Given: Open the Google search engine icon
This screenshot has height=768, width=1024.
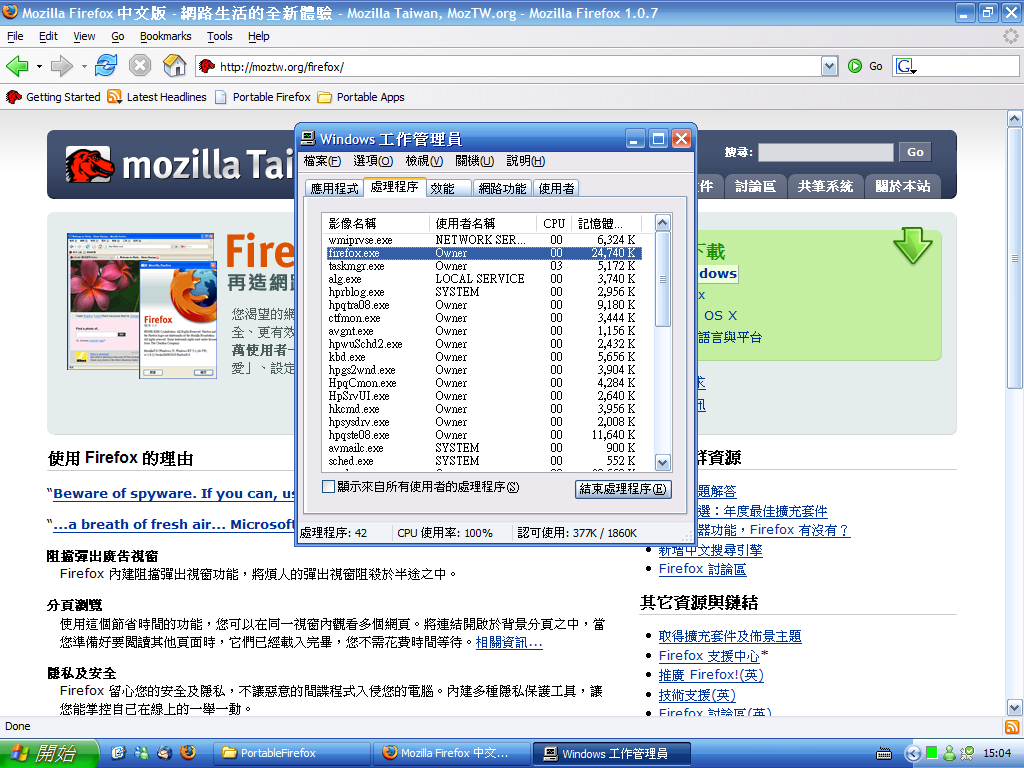Looking at the screenshot, I should point(904,66).
